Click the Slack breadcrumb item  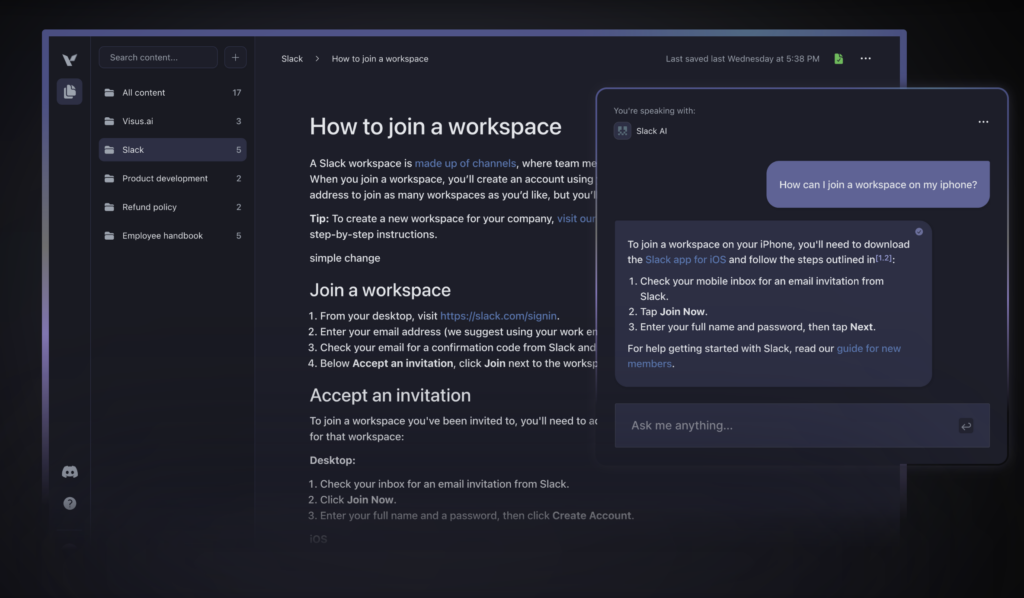(x=292, y=59)
